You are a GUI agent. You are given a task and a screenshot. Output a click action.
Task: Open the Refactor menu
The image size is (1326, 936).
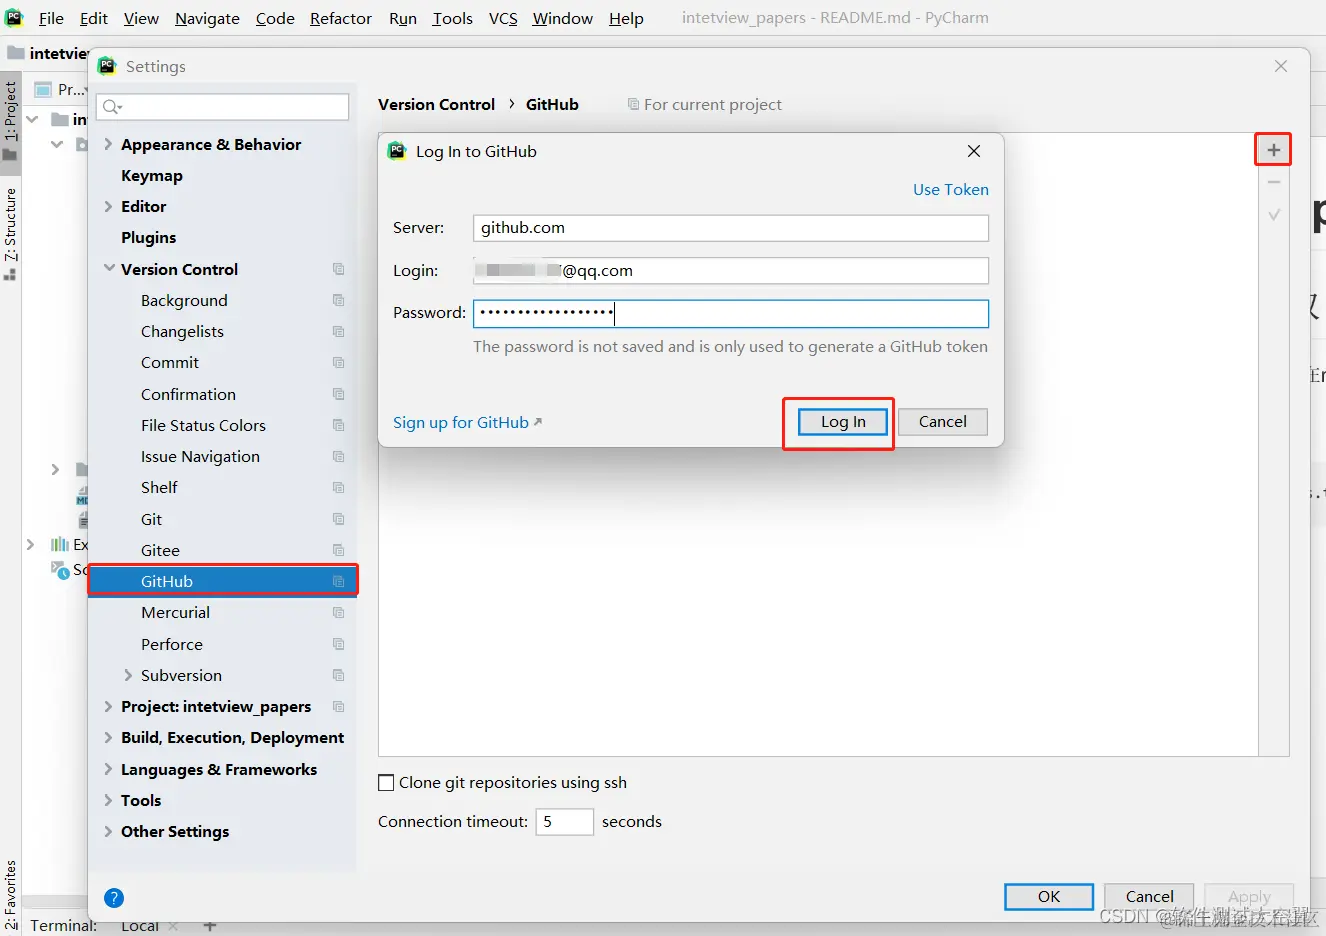pos(341,18)
